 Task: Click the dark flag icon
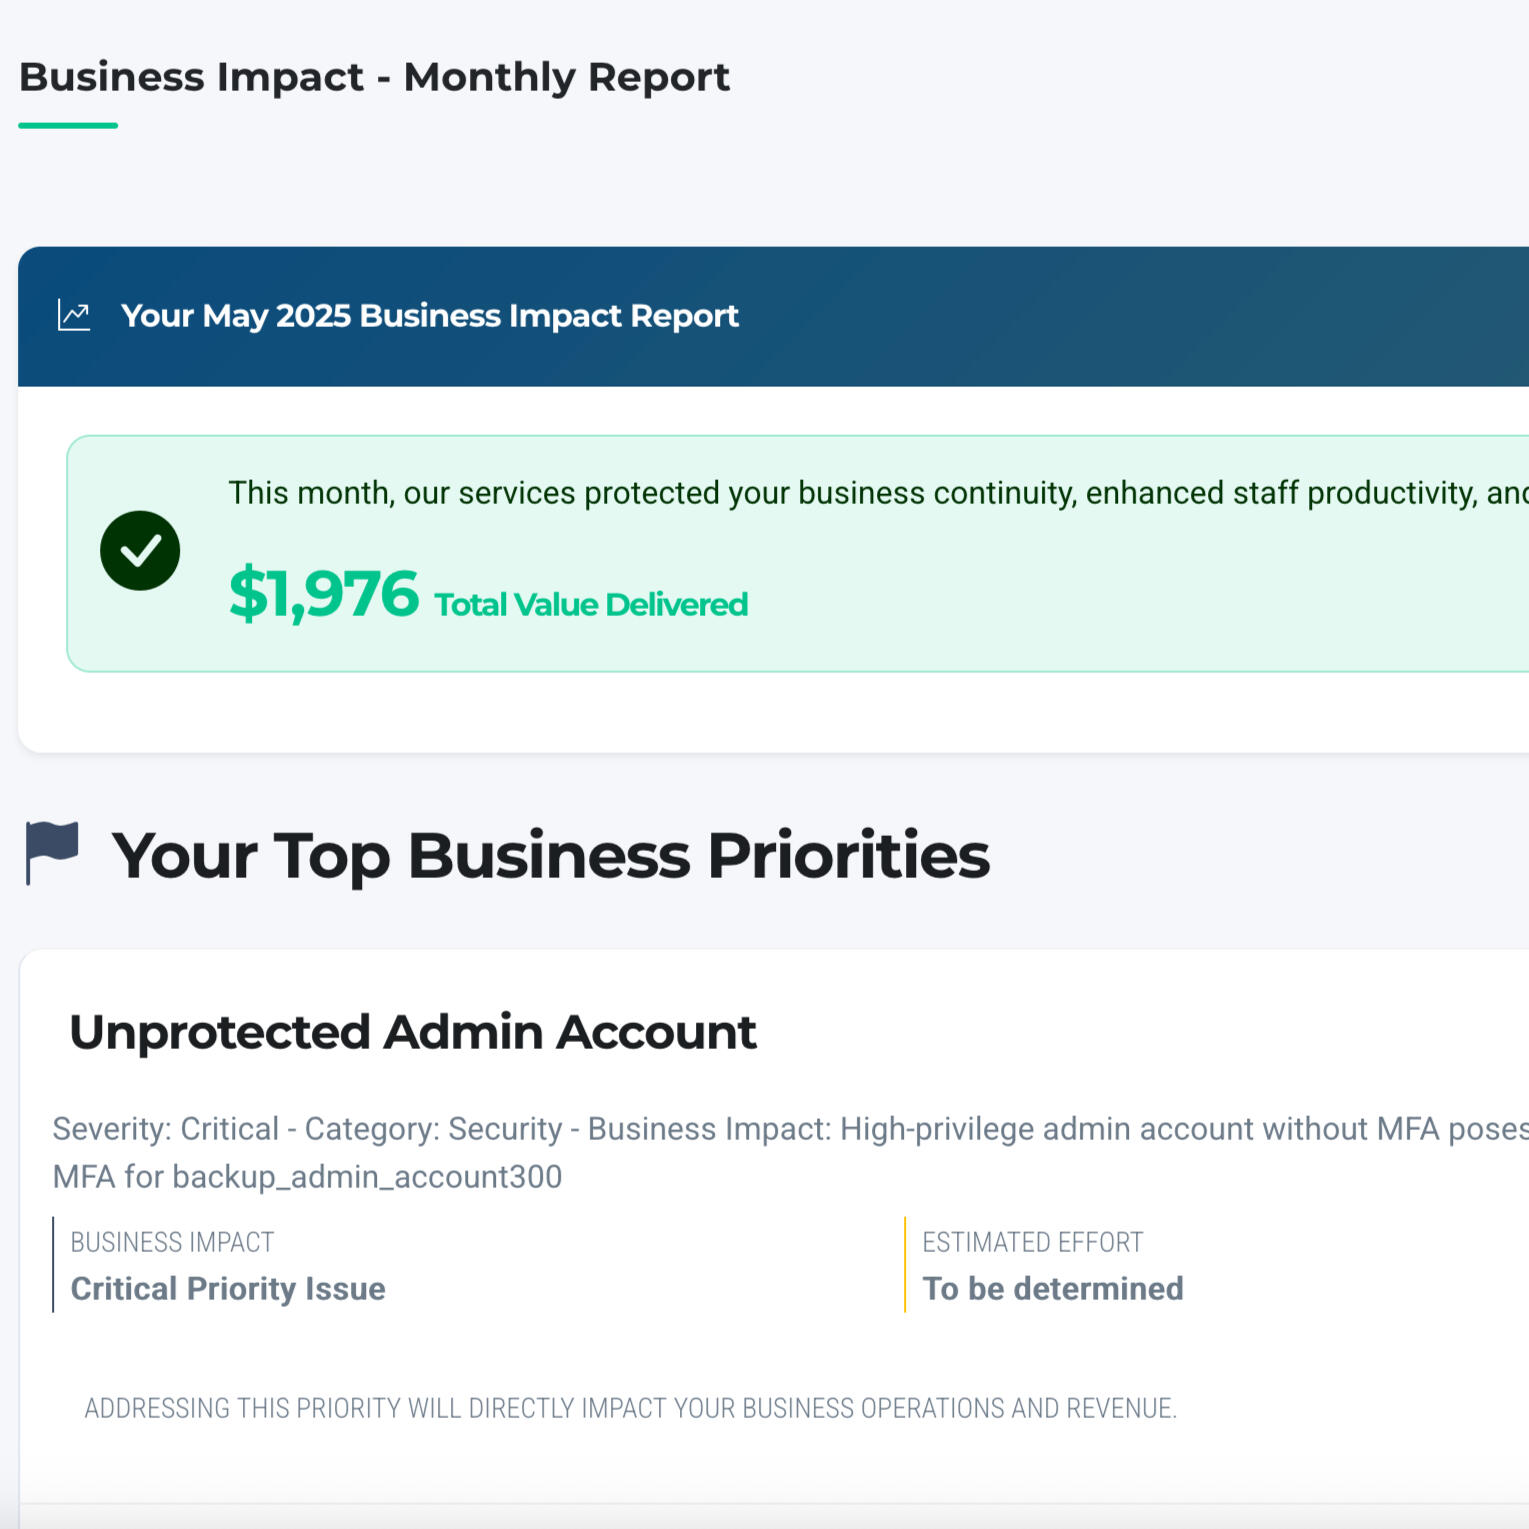point(52,852)
